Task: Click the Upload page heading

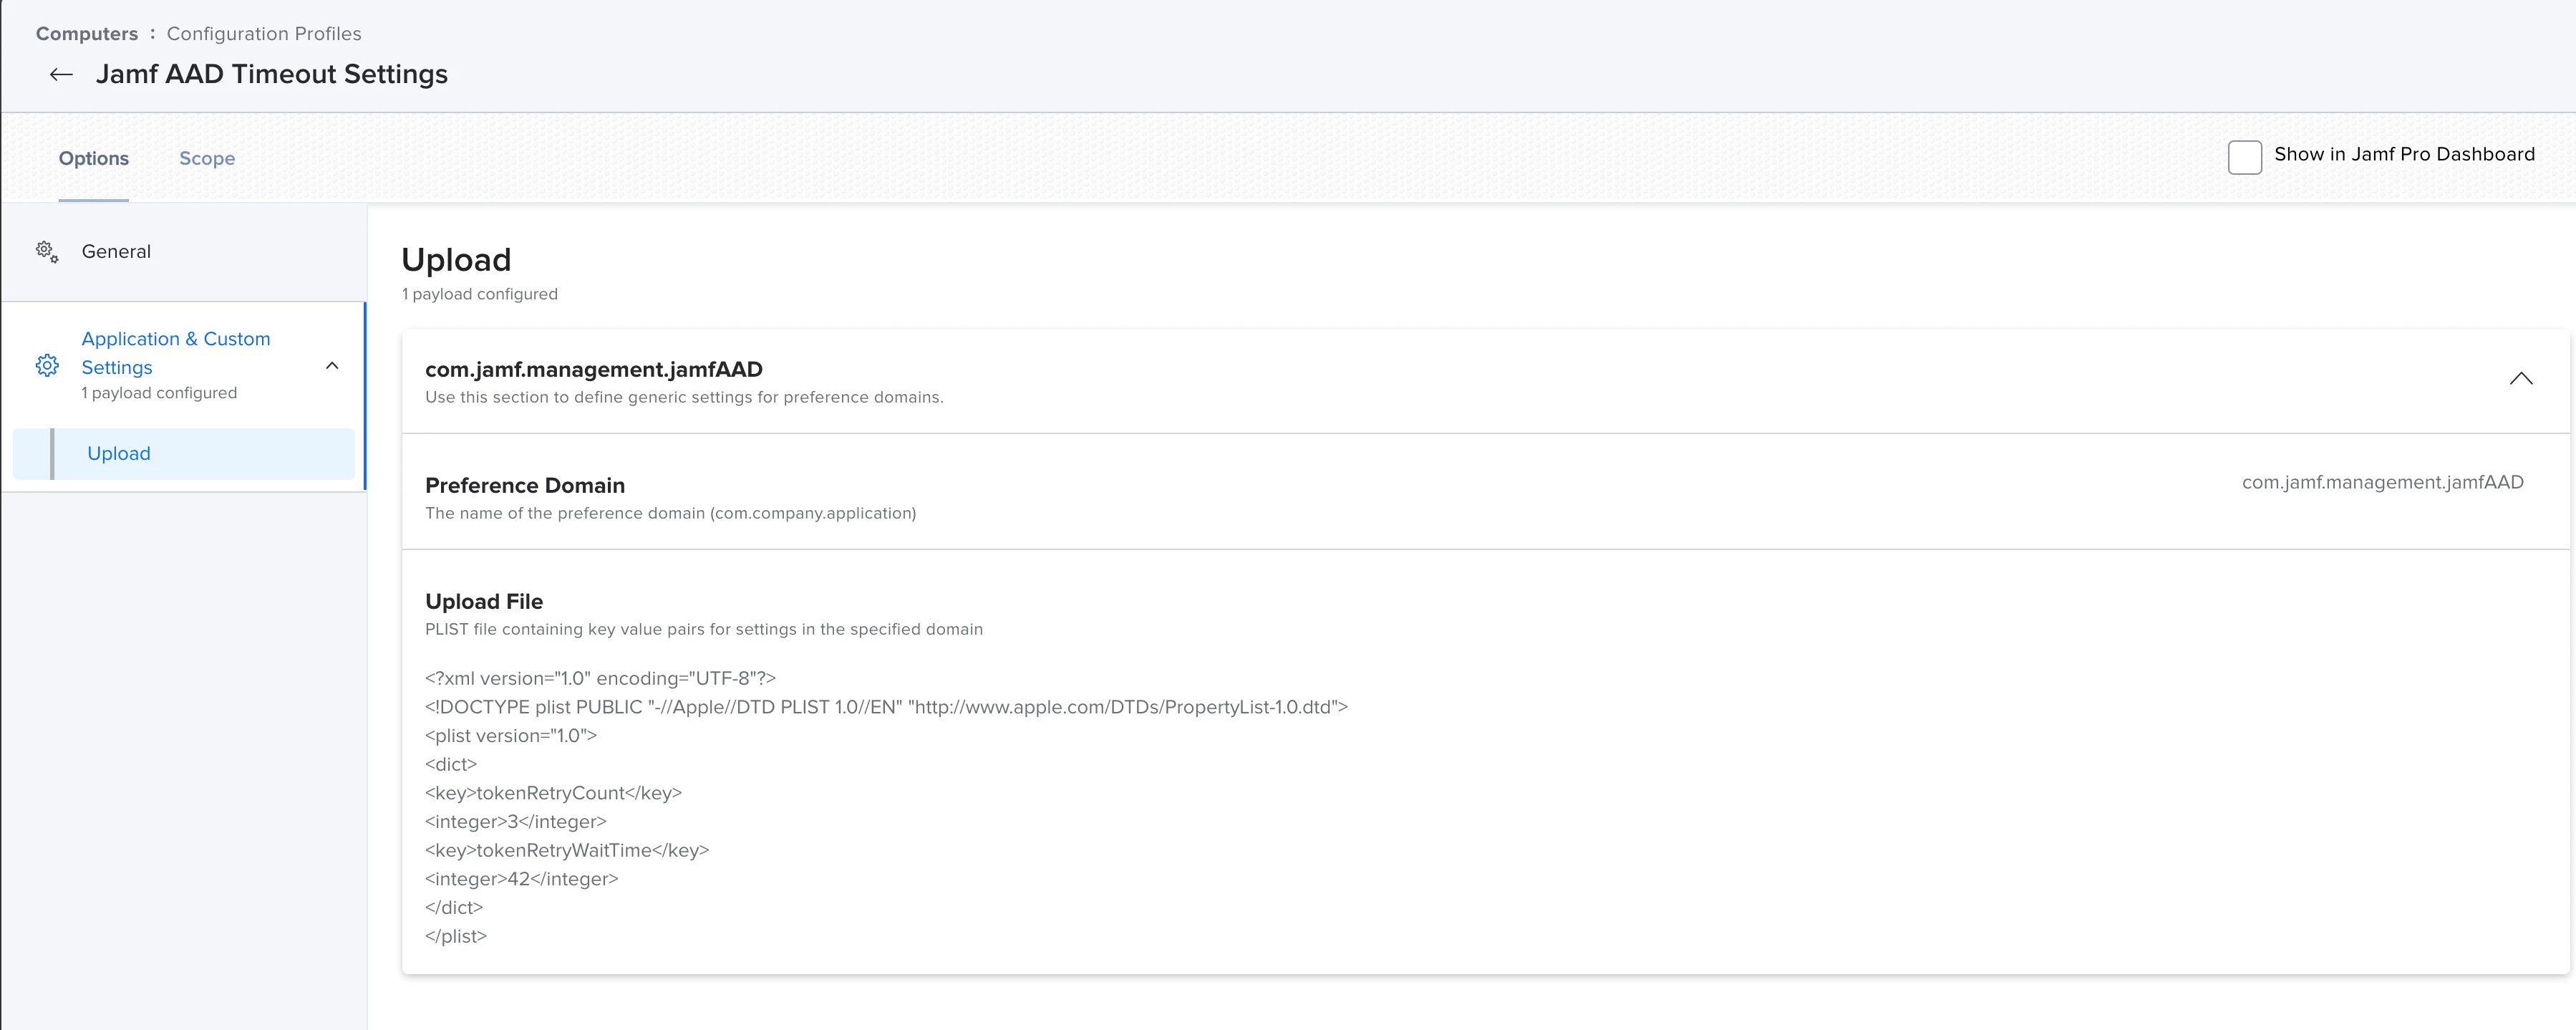Action: (x=456, y=260)
